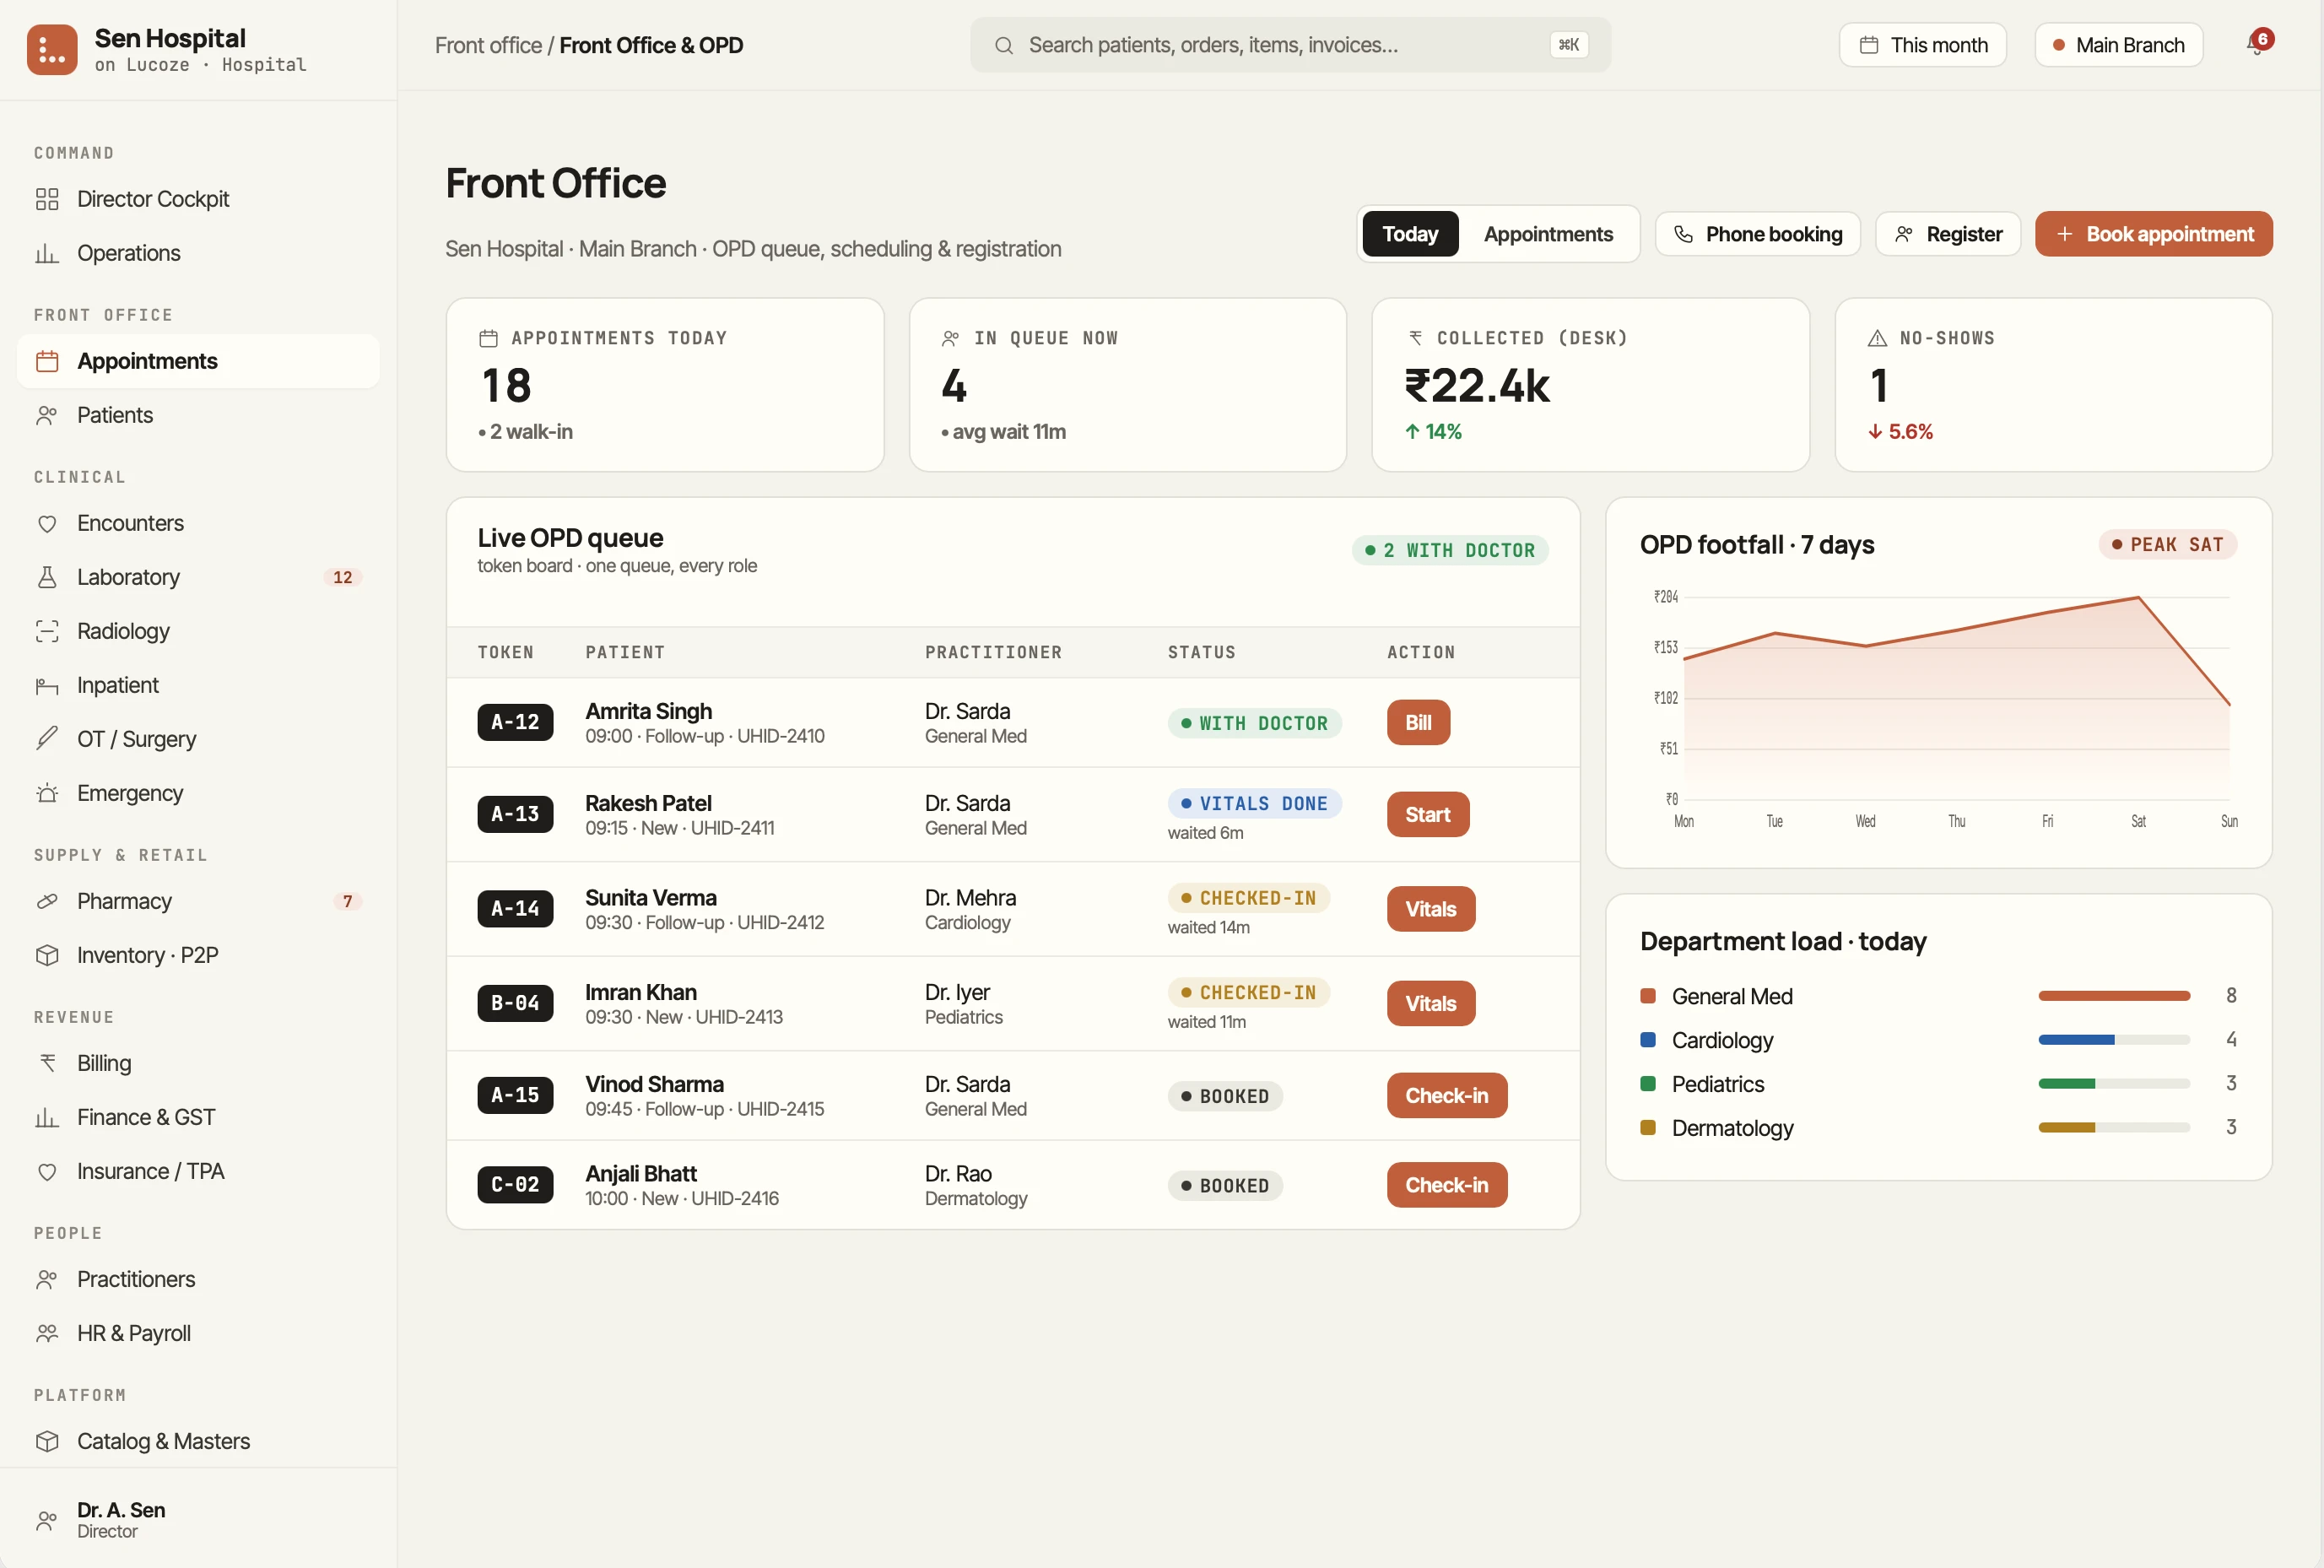Click the Register button

point(1947,234)
